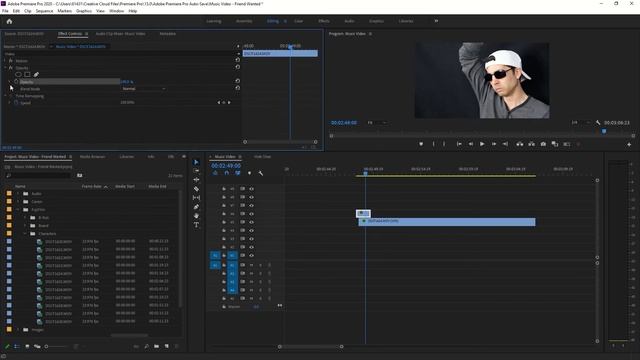This screenshot has height=360, width=640.
Task: Click the Home icon
Action: pos(9,21)
